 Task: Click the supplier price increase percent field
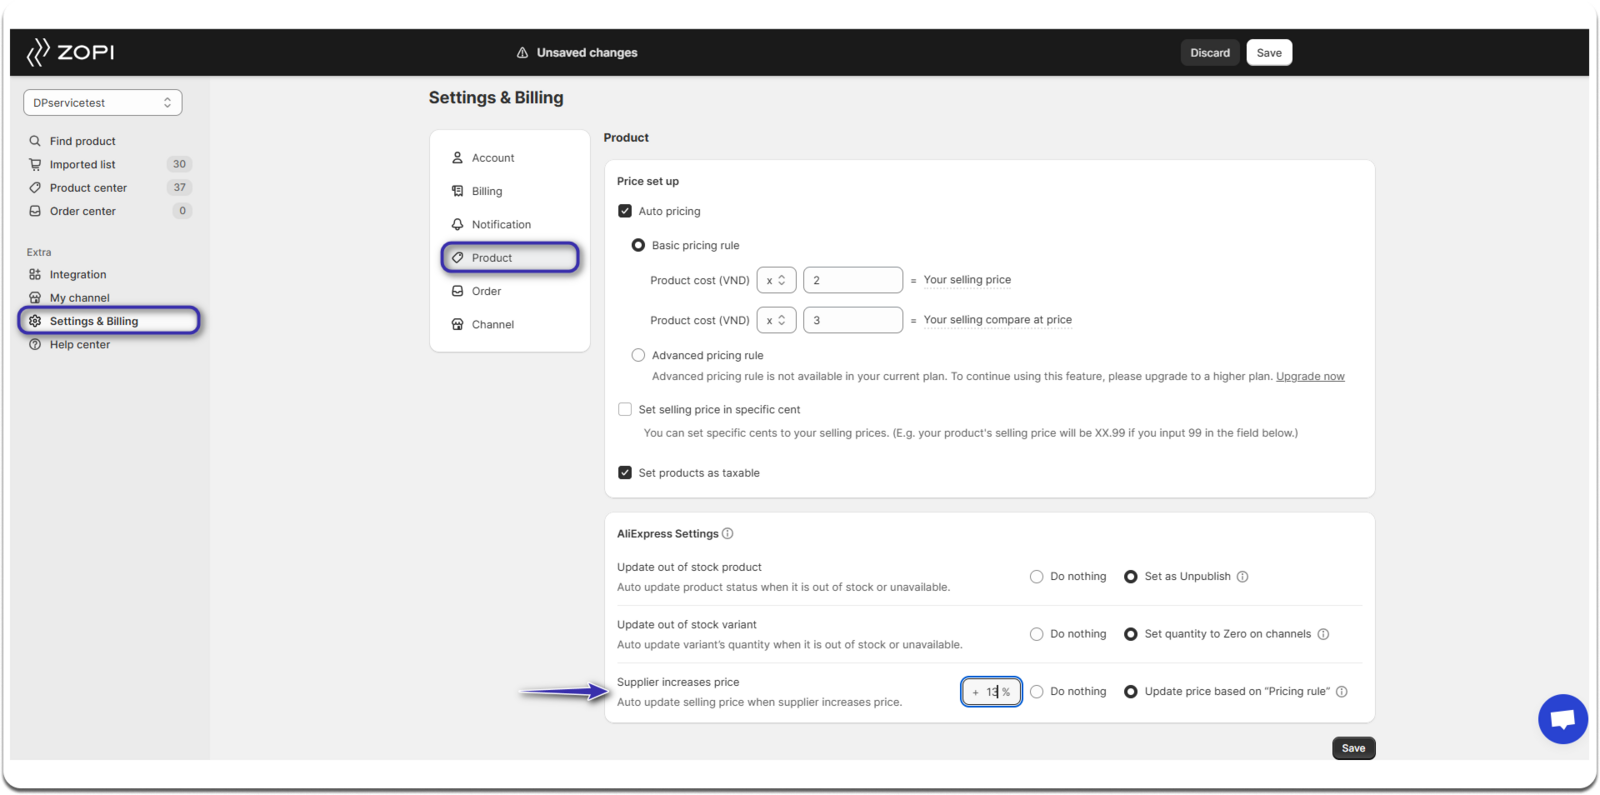click(991, 692)
